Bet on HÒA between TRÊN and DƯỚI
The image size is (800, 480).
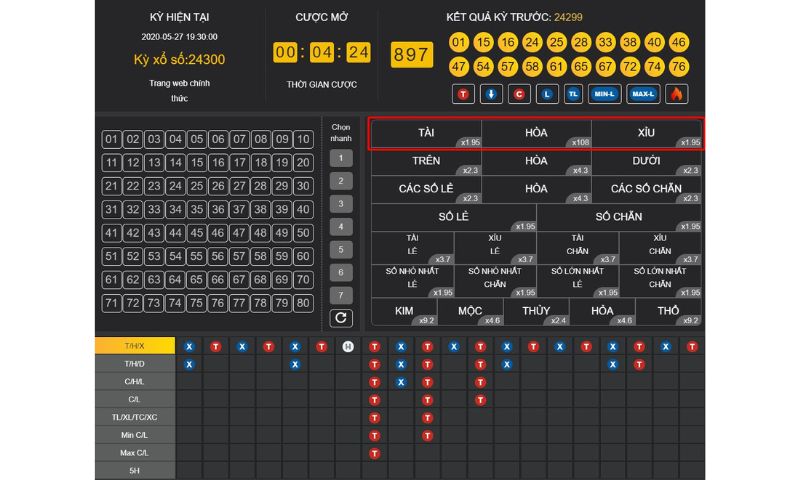(x=536, y=162)
